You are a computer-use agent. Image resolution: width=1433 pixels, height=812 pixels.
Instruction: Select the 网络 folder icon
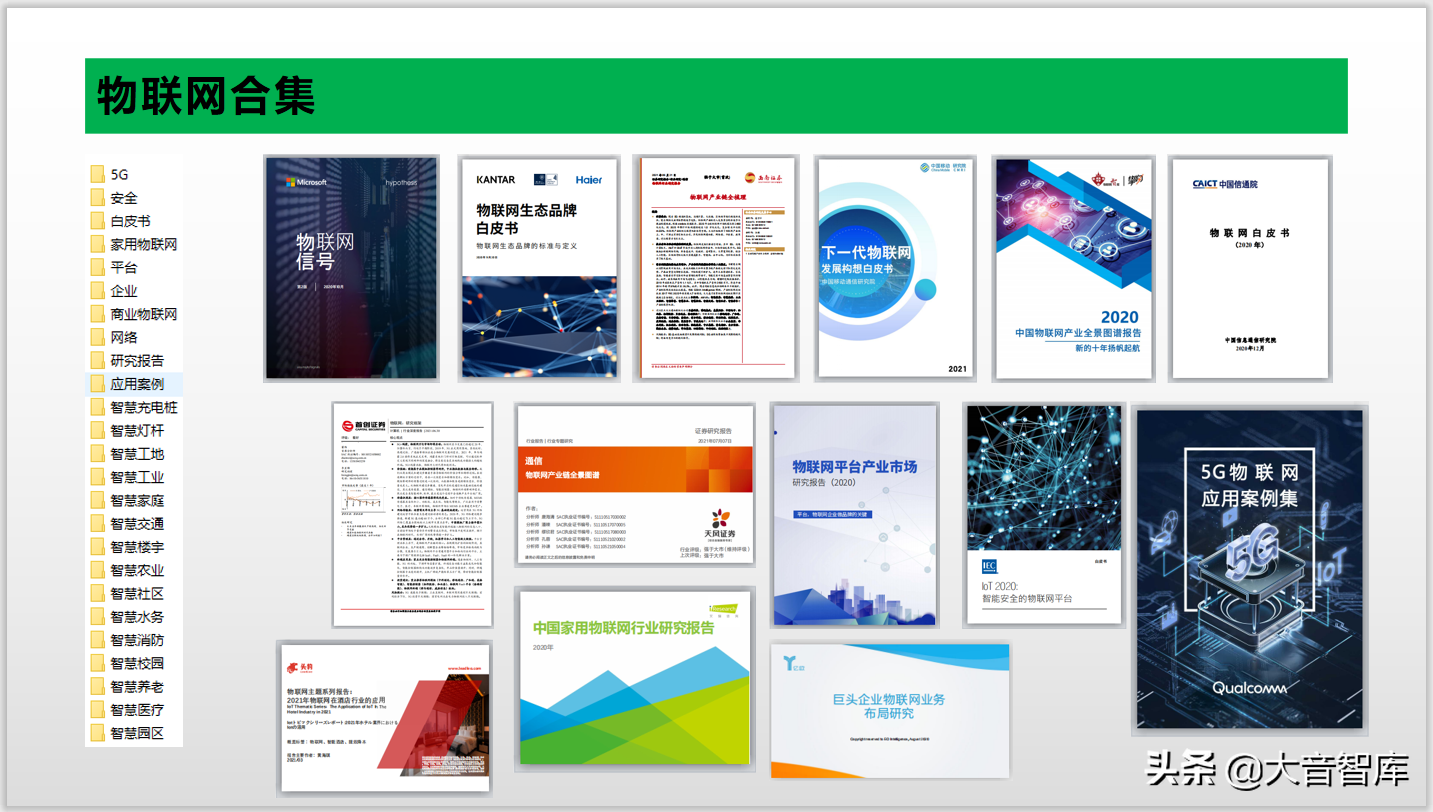click(x=97, y=337)
